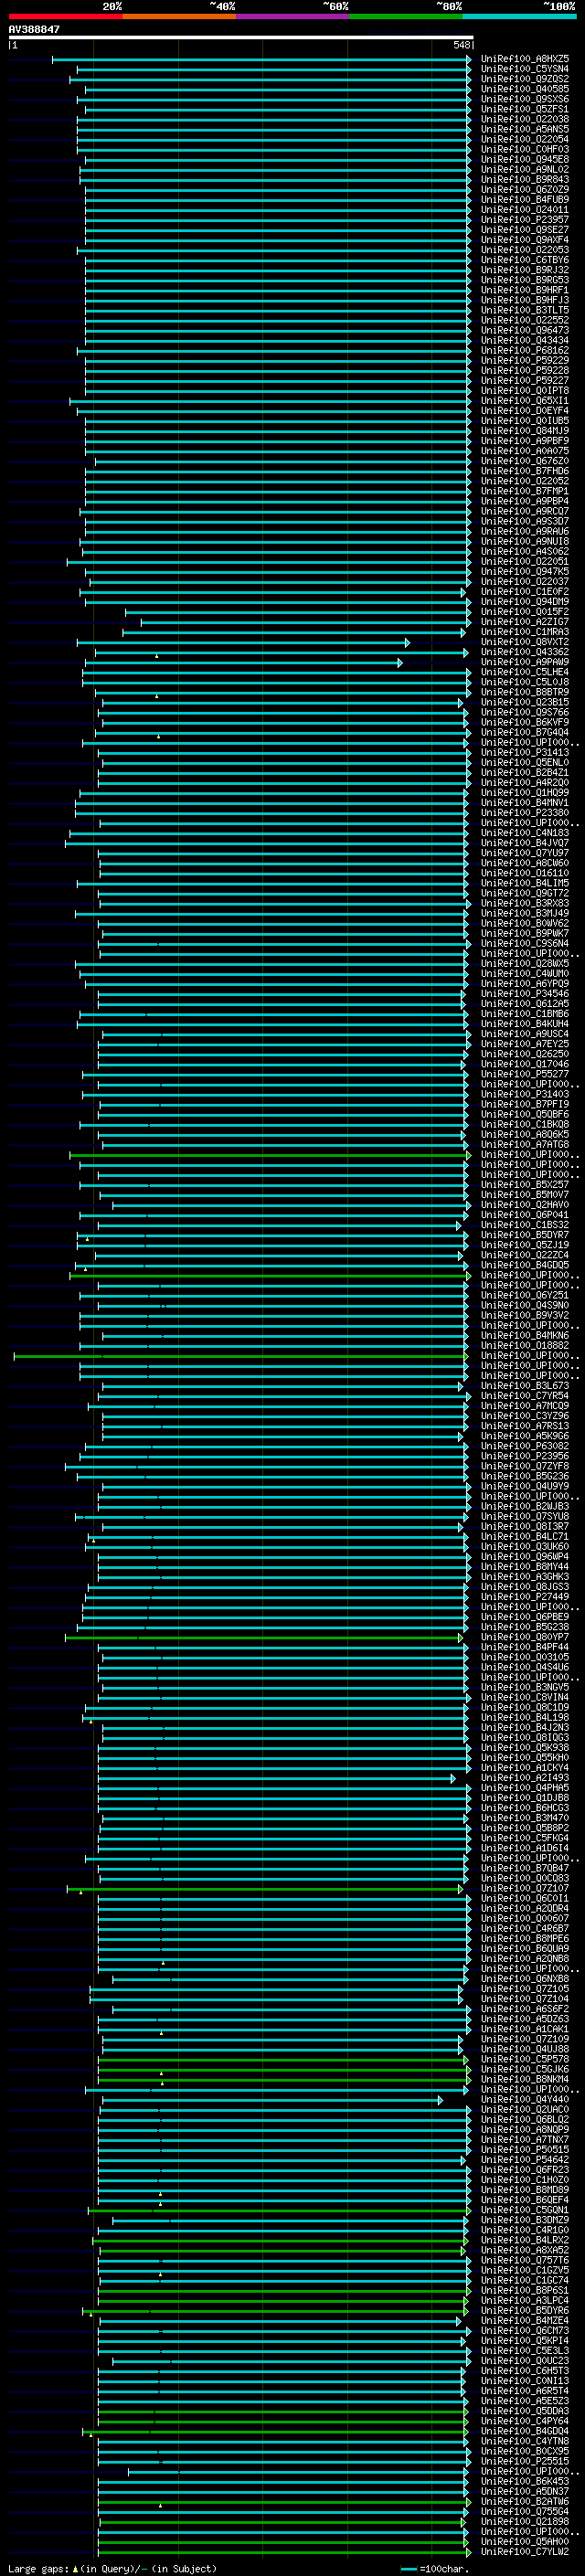This screenshot has width=585, height=2576.
Task: Select the label UniRef100_B7G4Q4
Action: (x=525, y=732)
